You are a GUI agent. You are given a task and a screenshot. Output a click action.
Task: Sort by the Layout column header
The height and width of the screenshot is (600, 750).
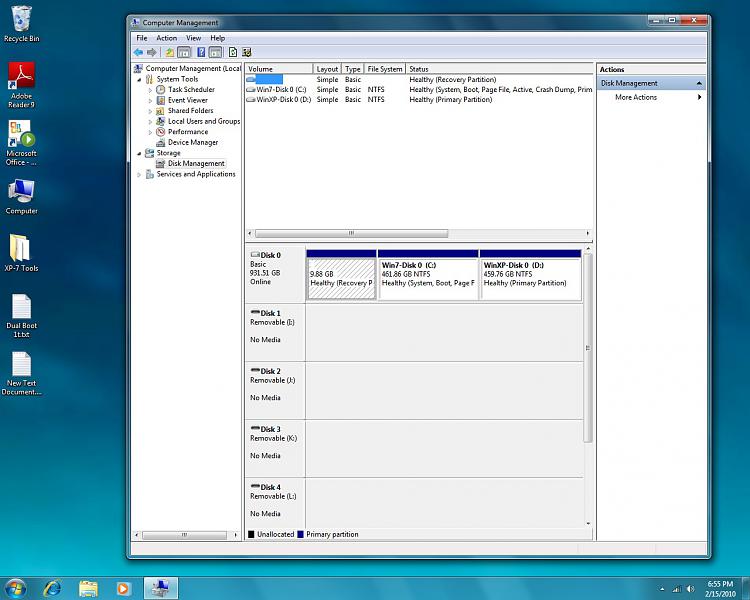[x=327, y=69]
